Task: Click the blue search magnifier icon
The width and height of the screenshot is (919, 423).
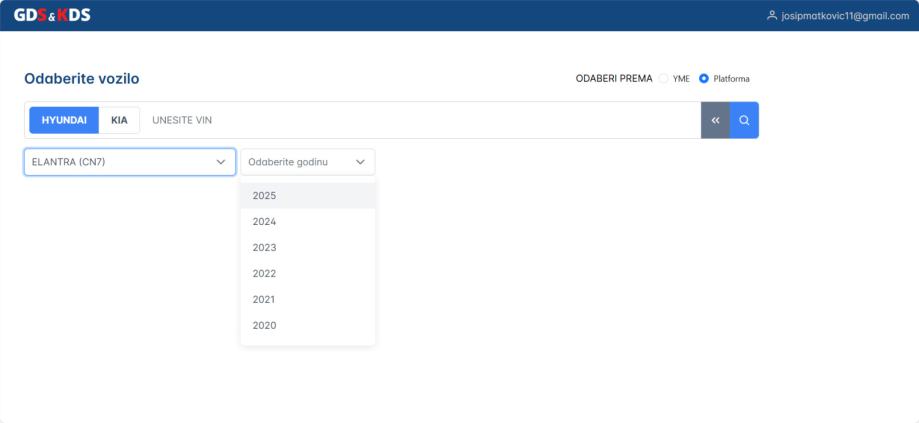Action: 744,120
